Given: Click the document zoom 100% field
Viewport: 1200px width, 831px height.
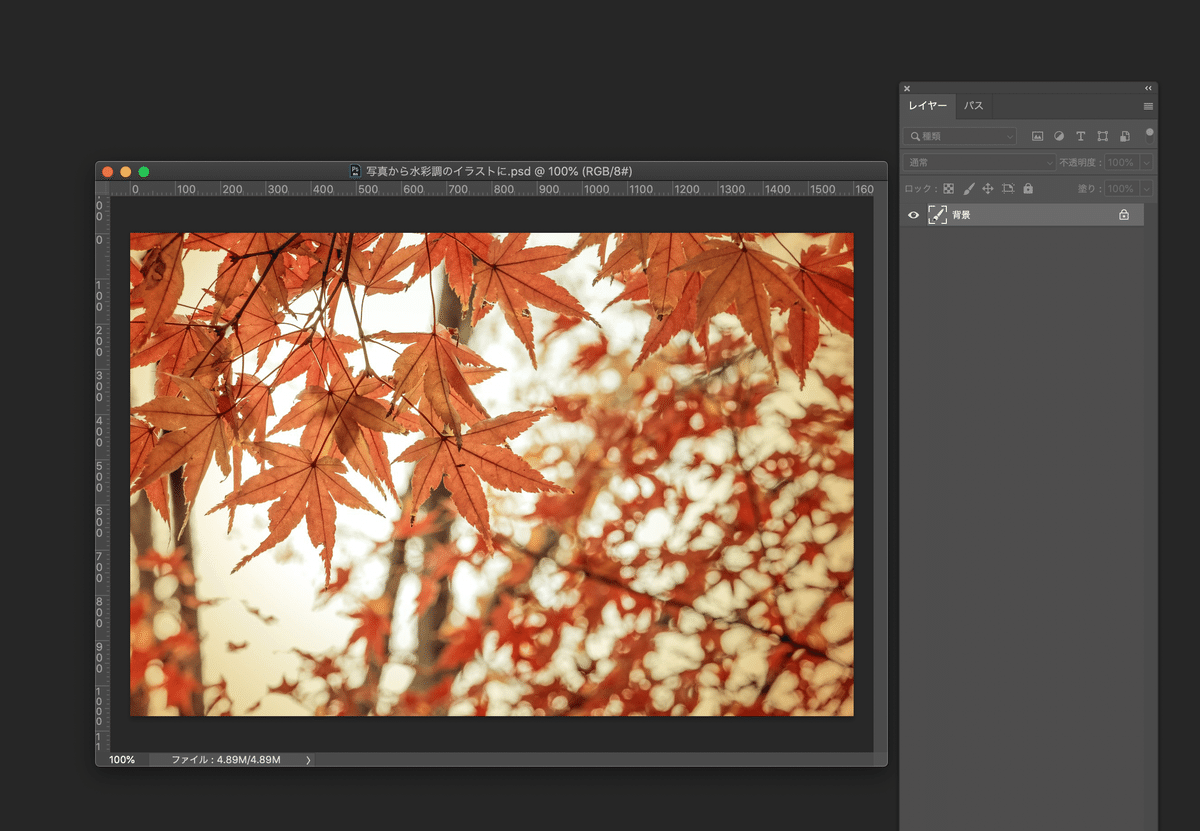Looking at the screenshot, I should pyautogui.click(x=122, y=760).
